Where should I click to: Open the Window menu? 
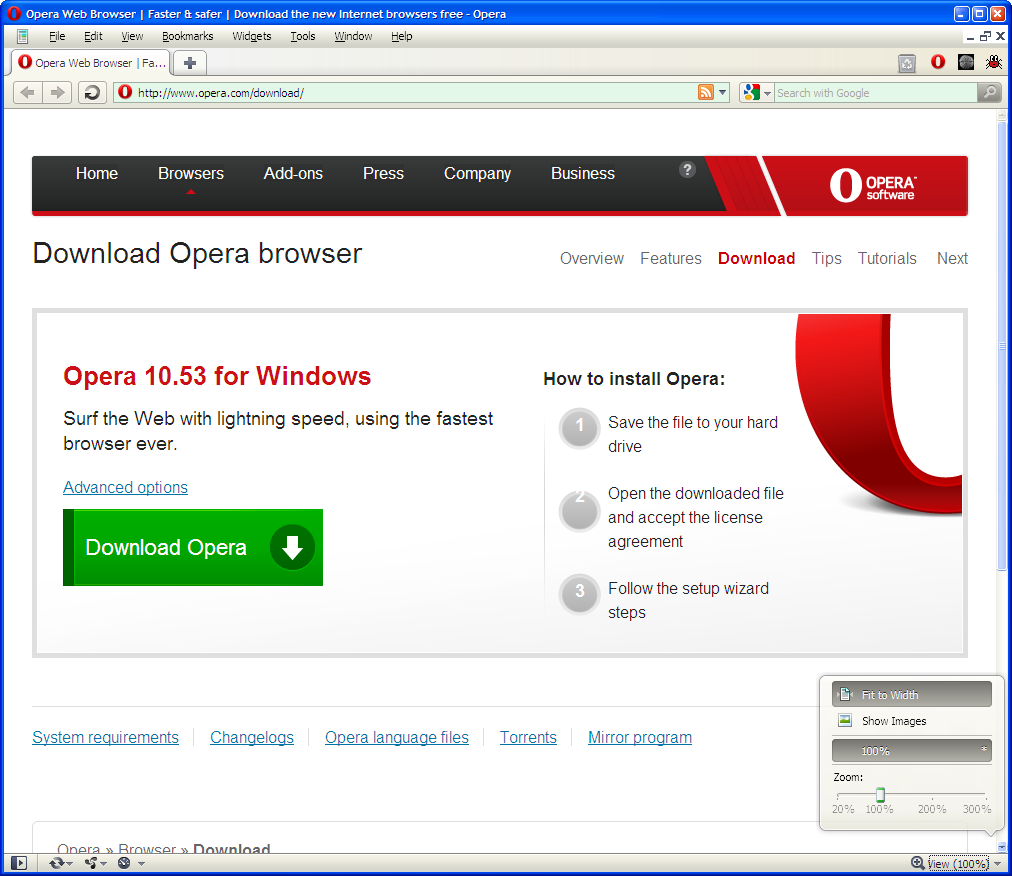[353, 36]
